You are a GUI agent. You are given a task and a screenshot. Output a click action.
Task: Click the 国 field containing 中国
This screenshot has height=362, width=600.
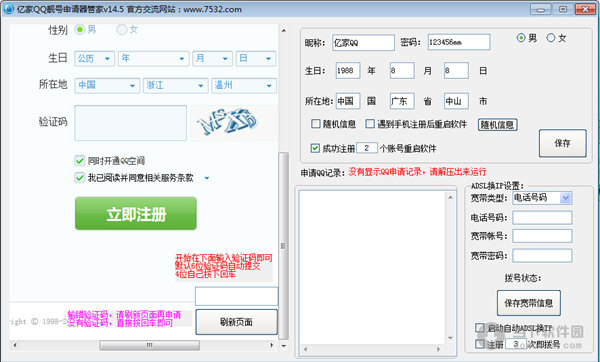348,101
